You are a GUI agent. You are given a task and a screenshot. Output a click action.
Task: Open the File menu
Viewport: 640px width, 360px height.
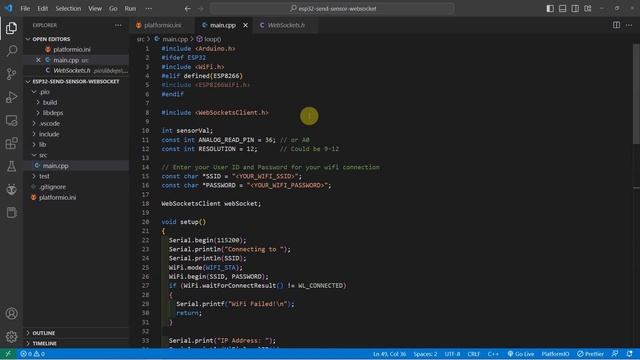[25, 9]
